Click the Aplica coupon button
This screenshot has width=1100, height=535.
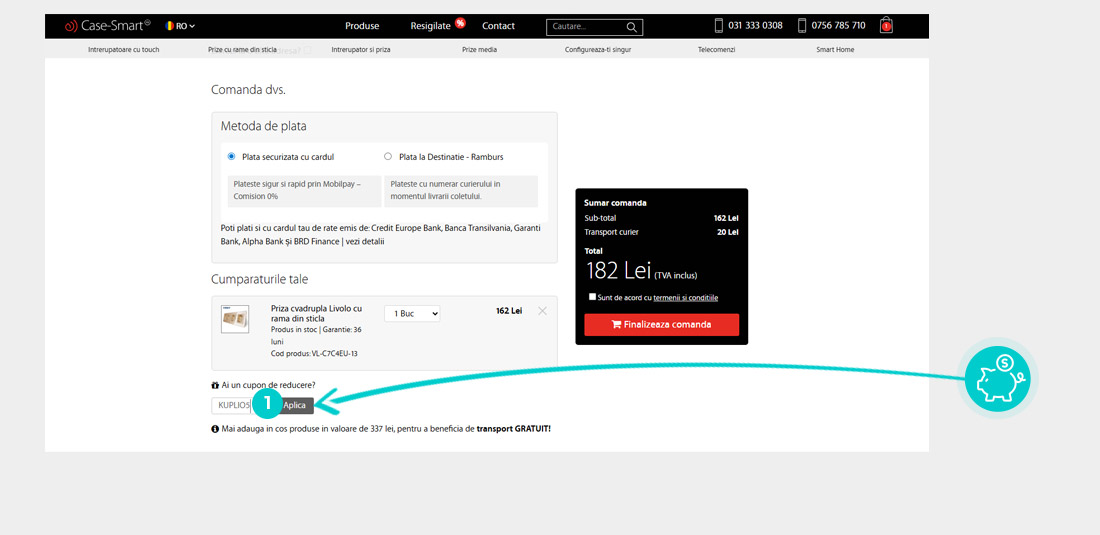point(295,405)
